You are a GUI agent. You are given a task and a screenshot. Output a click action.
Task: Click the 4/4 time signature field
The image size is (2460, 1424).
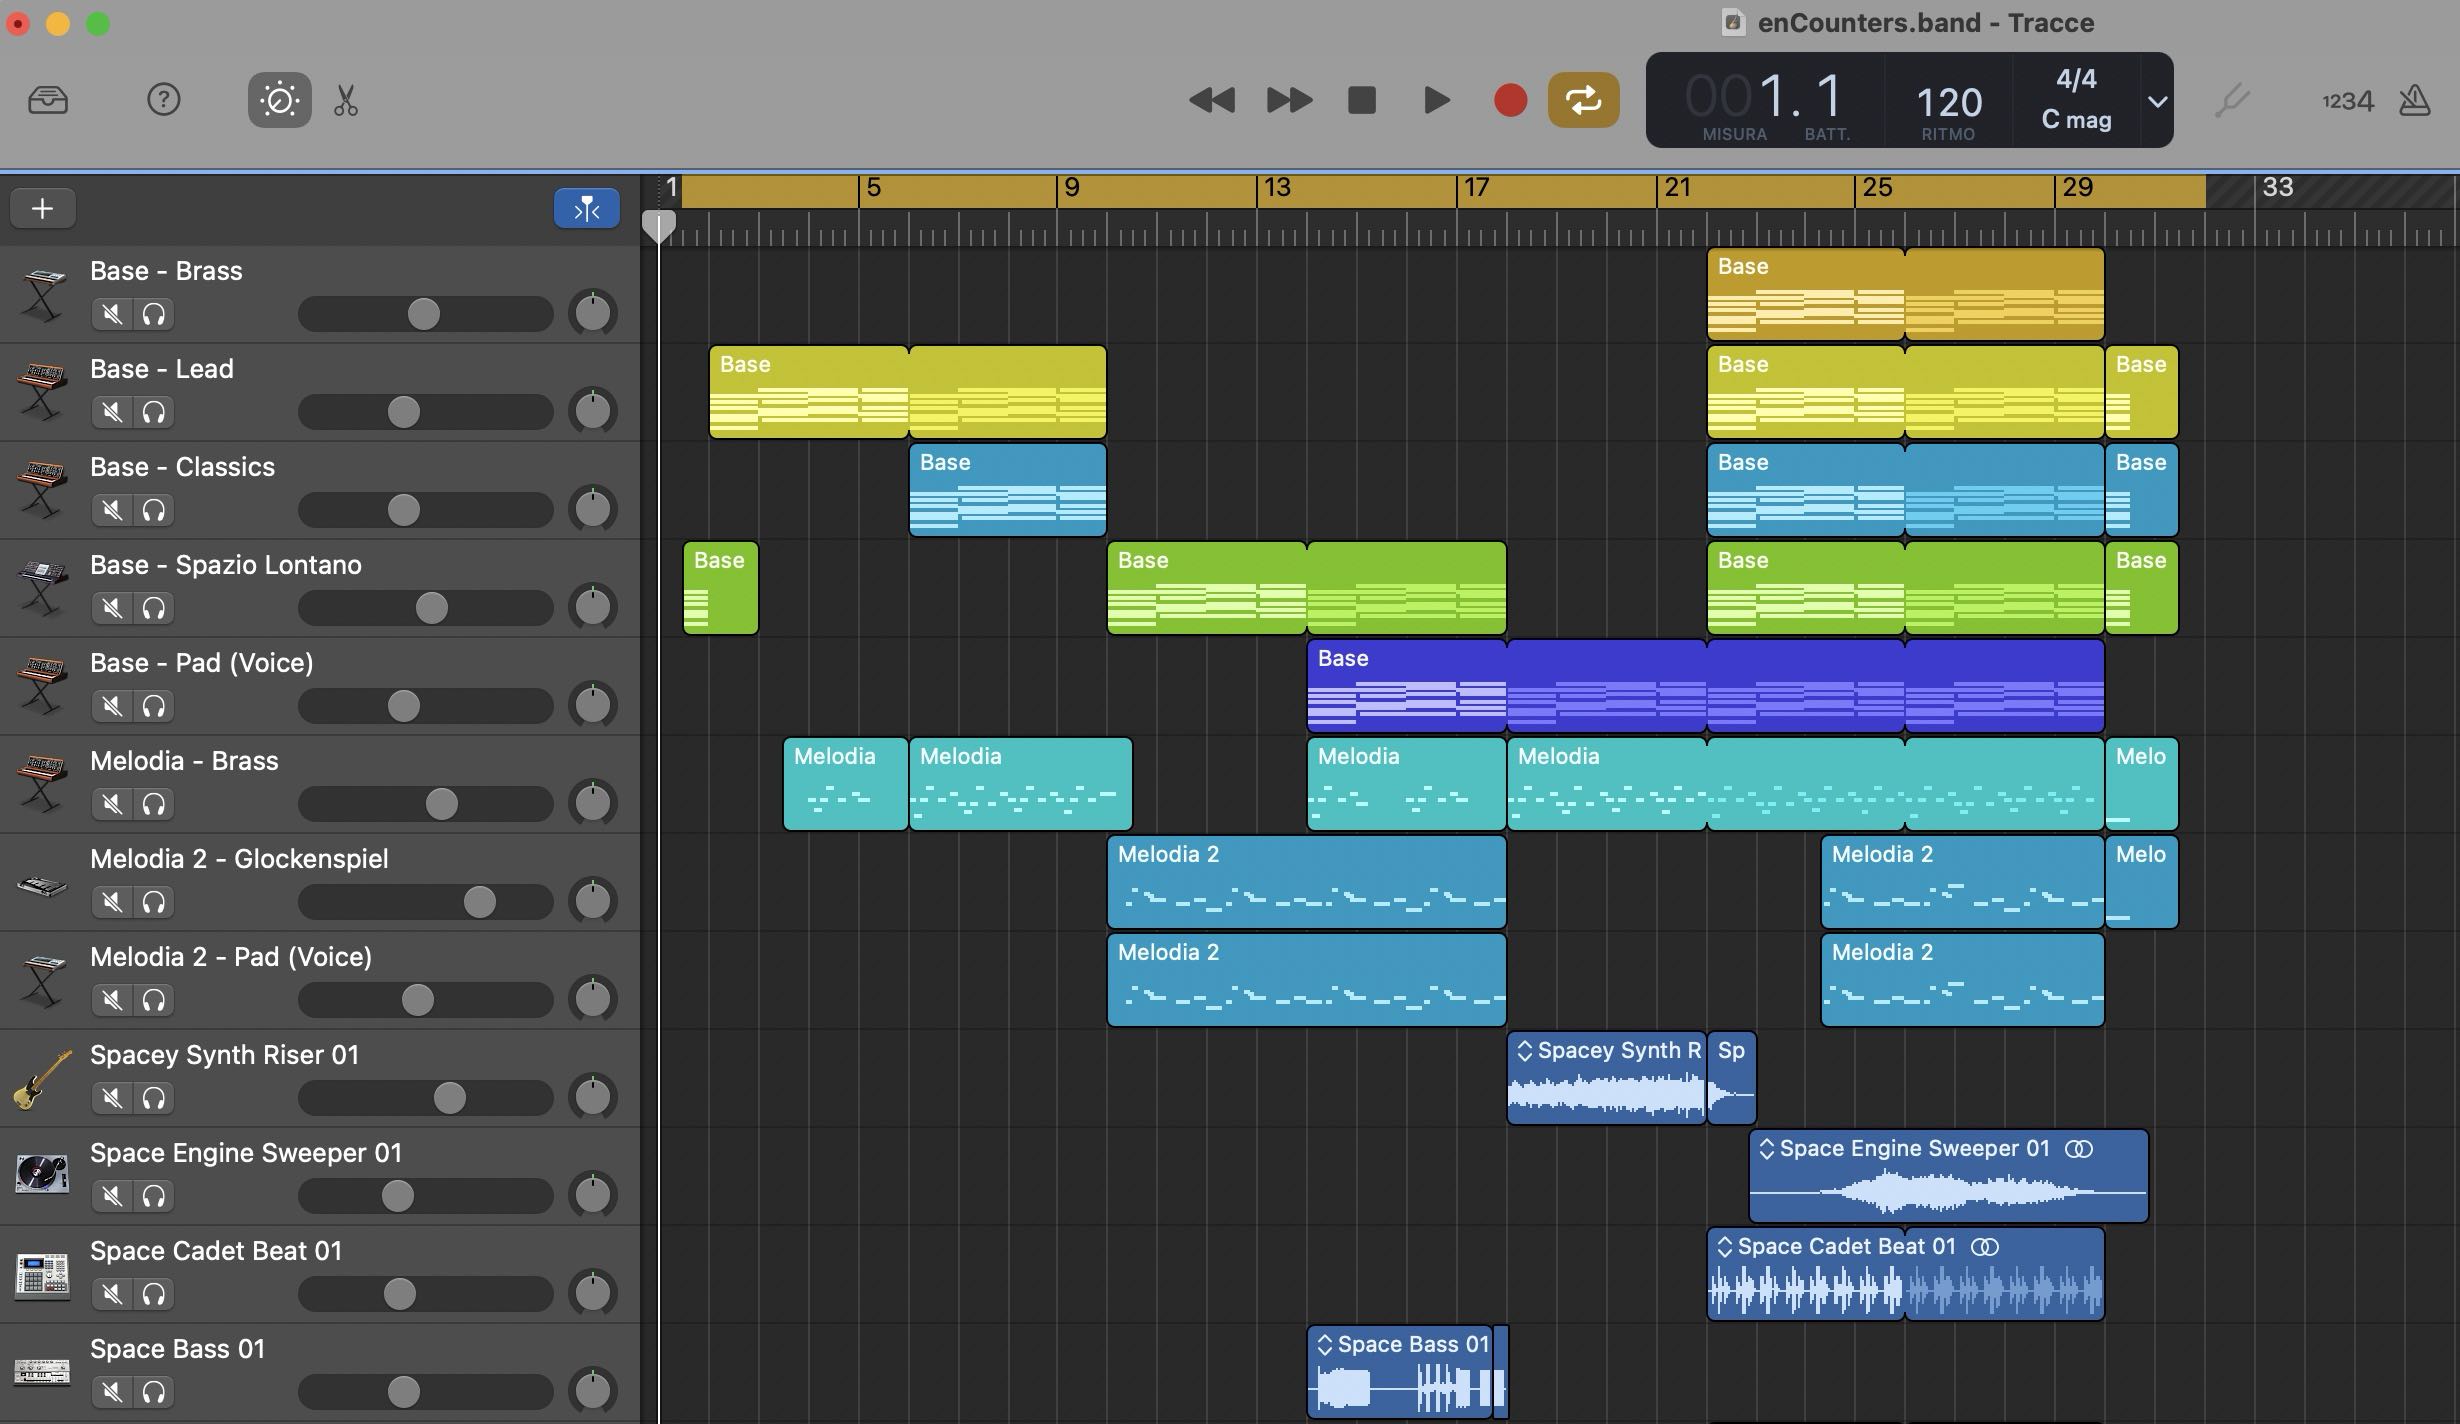[x=2076, y=79]
